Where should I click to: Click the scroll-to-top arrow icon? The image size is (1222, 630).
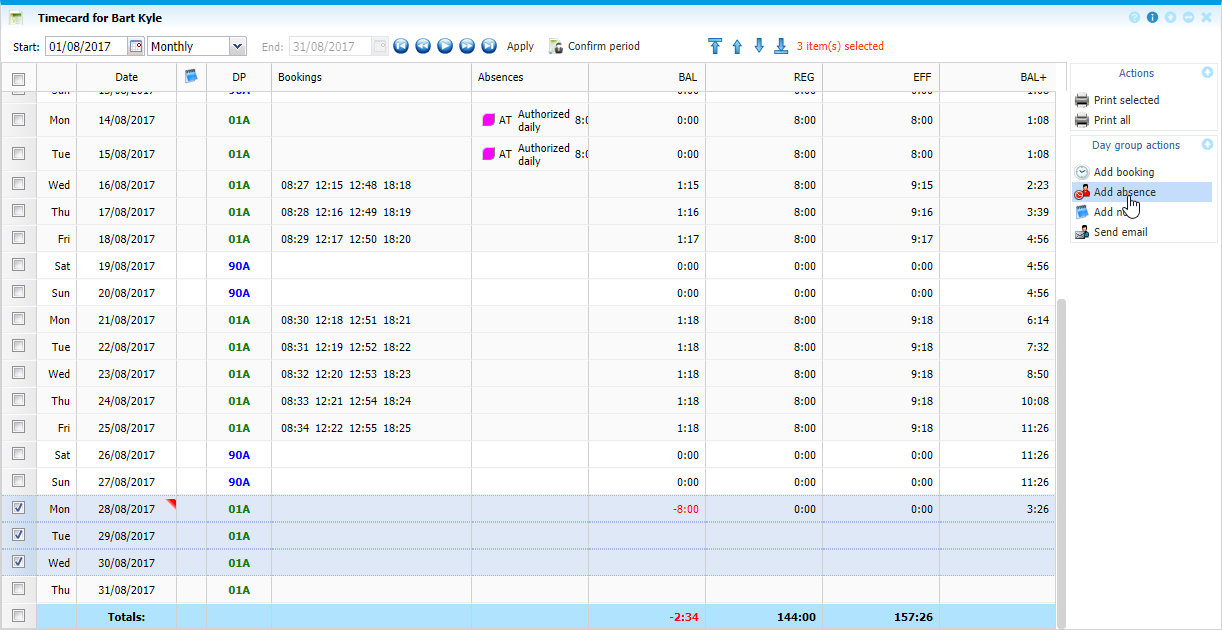714,46
